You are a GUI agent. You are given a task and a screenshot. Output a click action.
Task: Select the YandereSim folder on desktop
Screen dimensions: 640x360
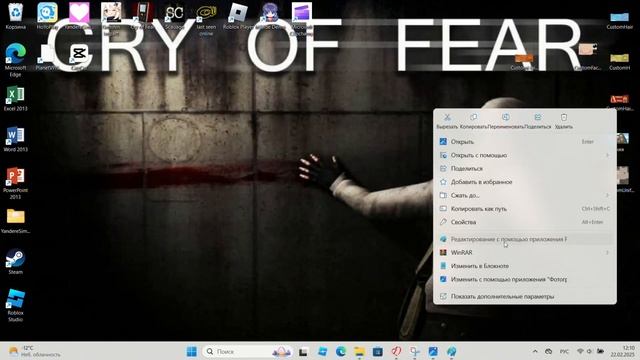click(x=16, y=221)
